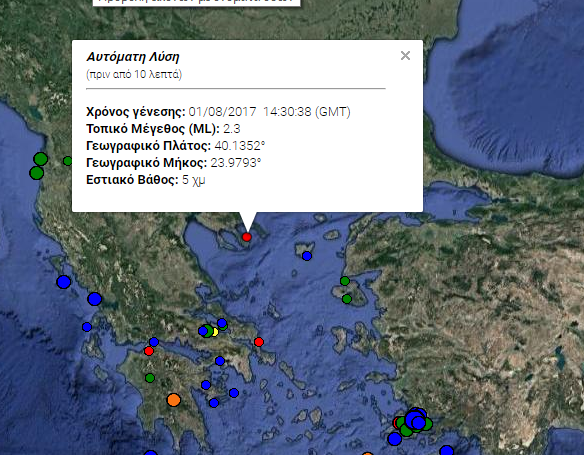Click the Χρόνος γένεσης 01/08/2017 14:30:38 line
The image size is (584, 455).
(218, 112)
